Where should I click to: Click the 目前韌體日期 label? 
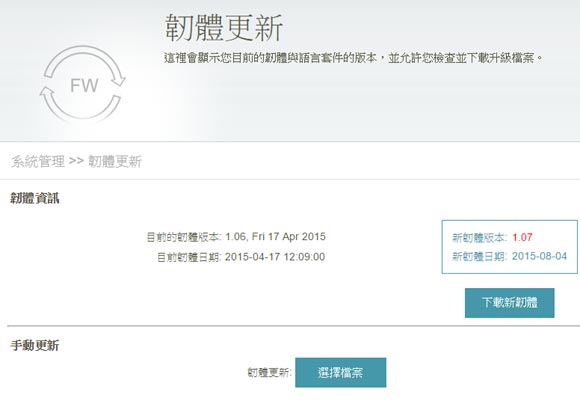(x=189, y=257)
